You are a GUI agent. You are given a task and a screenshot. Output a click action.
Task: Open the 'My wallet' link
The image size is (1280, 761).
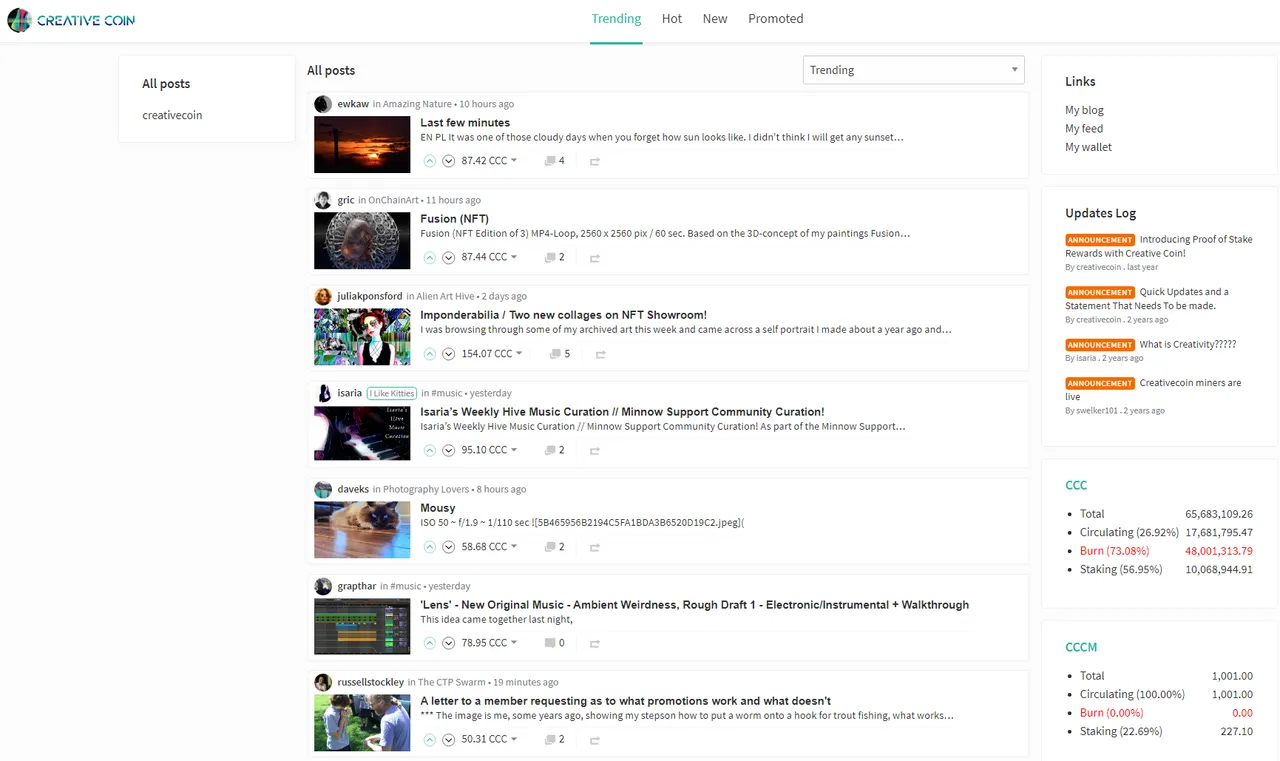pos(1088,147)
